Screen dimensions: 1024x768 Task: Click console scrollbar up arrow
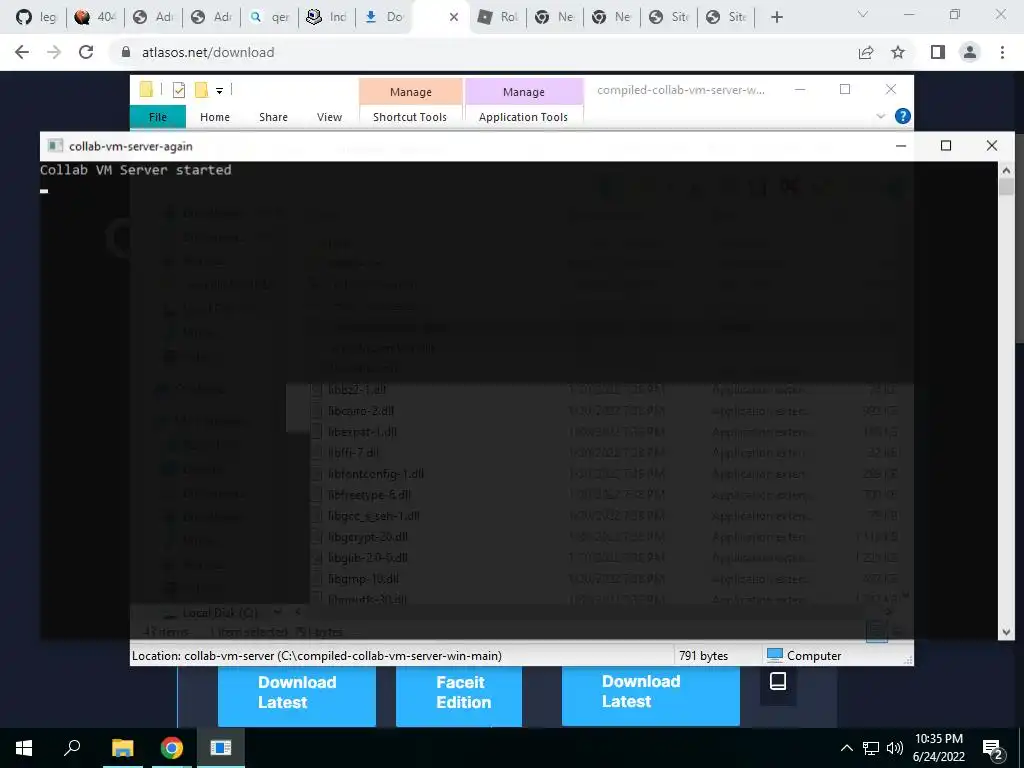click(1006, 170)
